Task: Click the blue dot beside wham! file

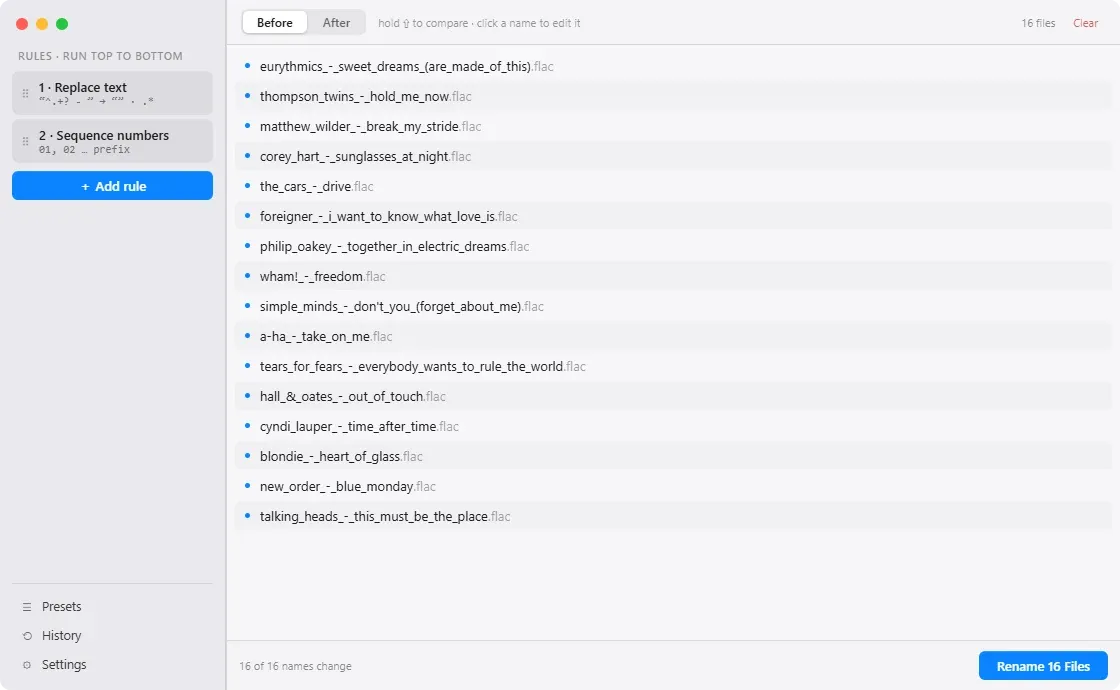Action: pos(247,276)
